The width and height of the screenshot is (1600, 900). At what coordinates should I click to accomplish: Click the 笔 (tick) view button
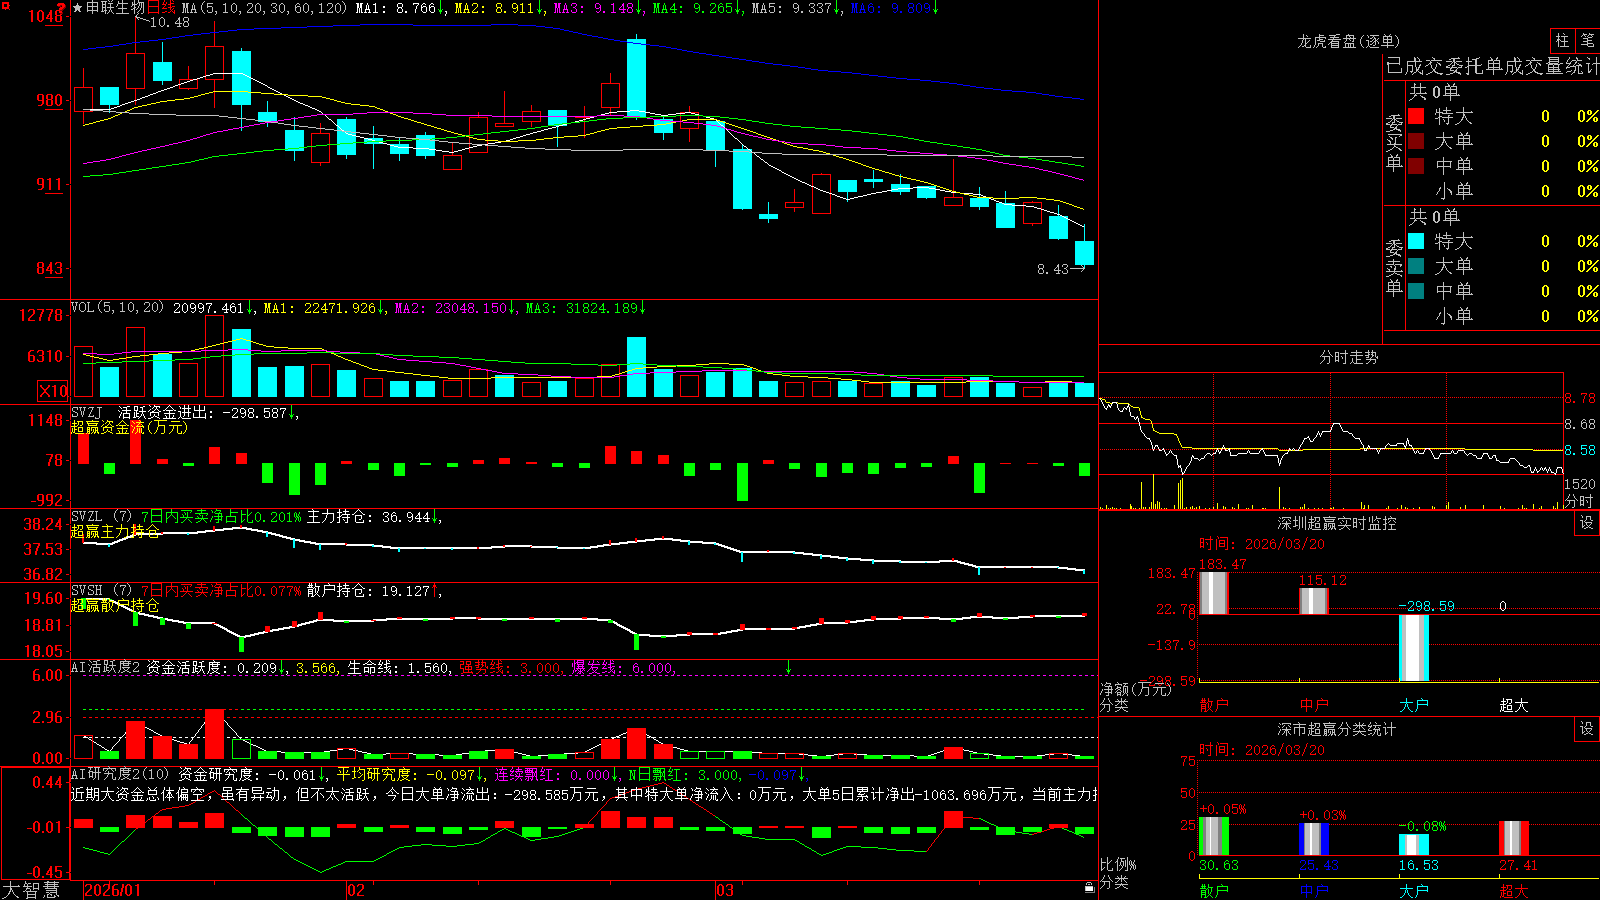(x=1588, y=40)
